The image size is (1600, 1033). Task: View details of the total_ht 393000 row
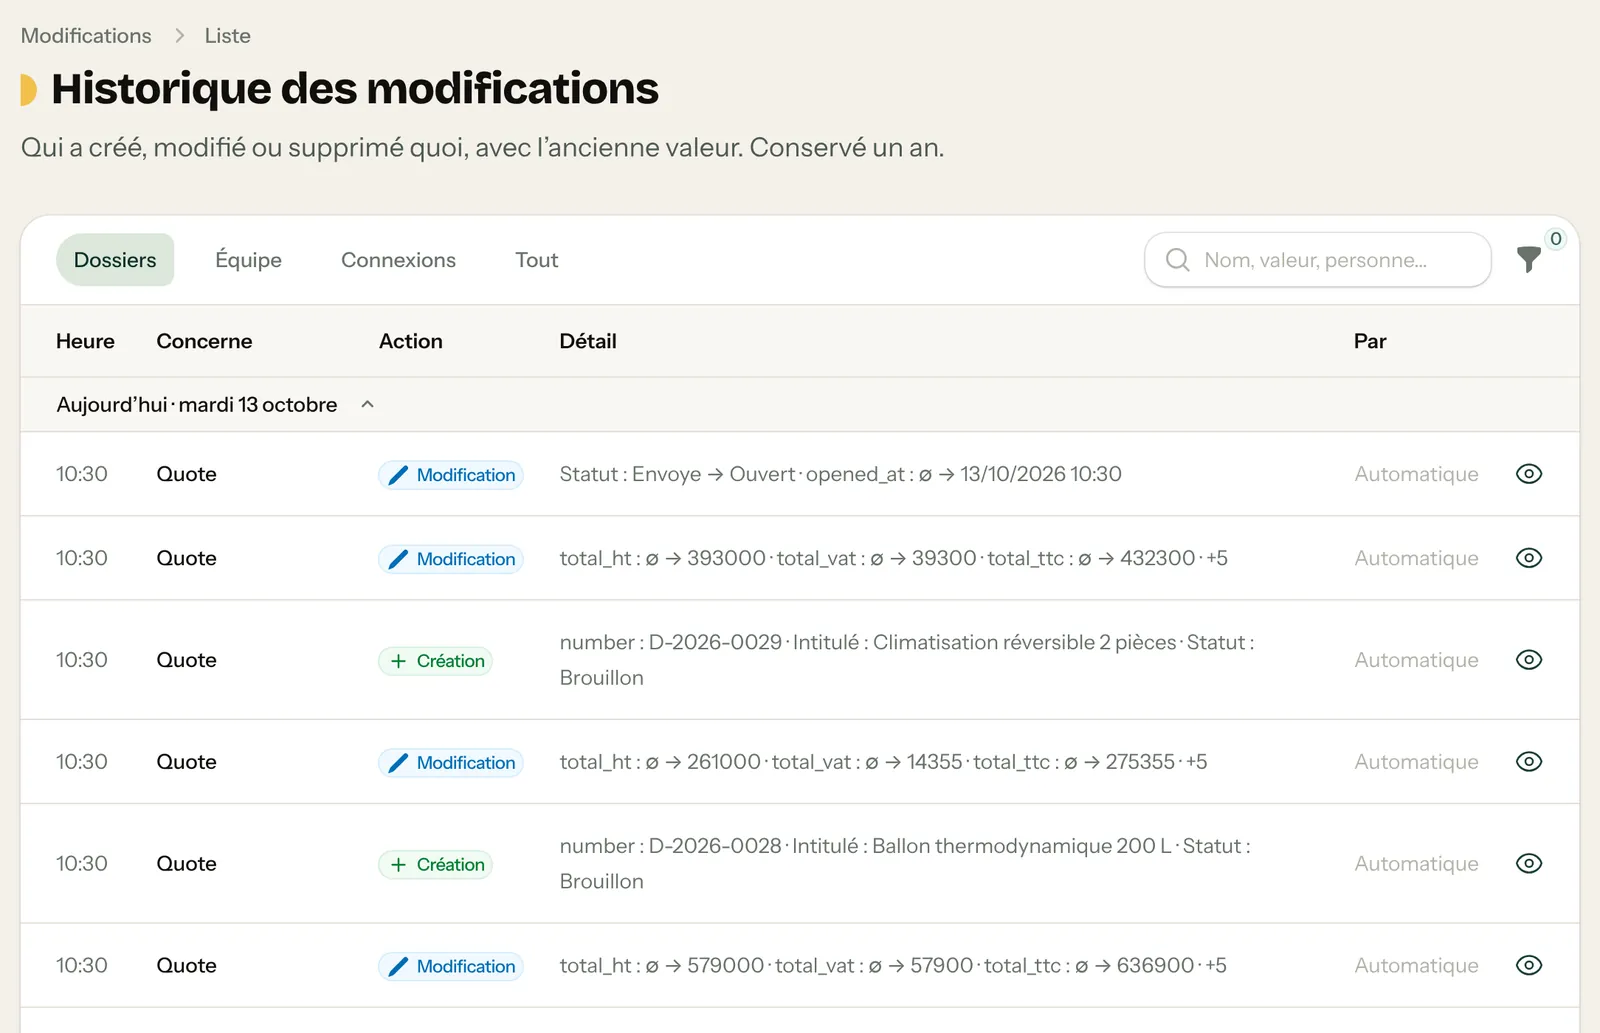click(1529, 558)
